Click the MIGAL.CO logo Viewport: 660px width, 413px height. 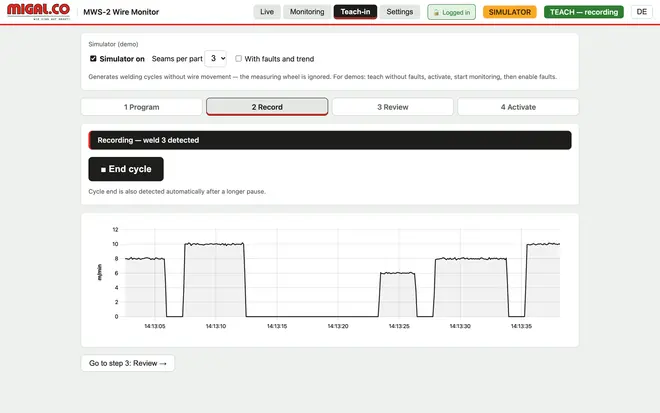coord(38,11)
